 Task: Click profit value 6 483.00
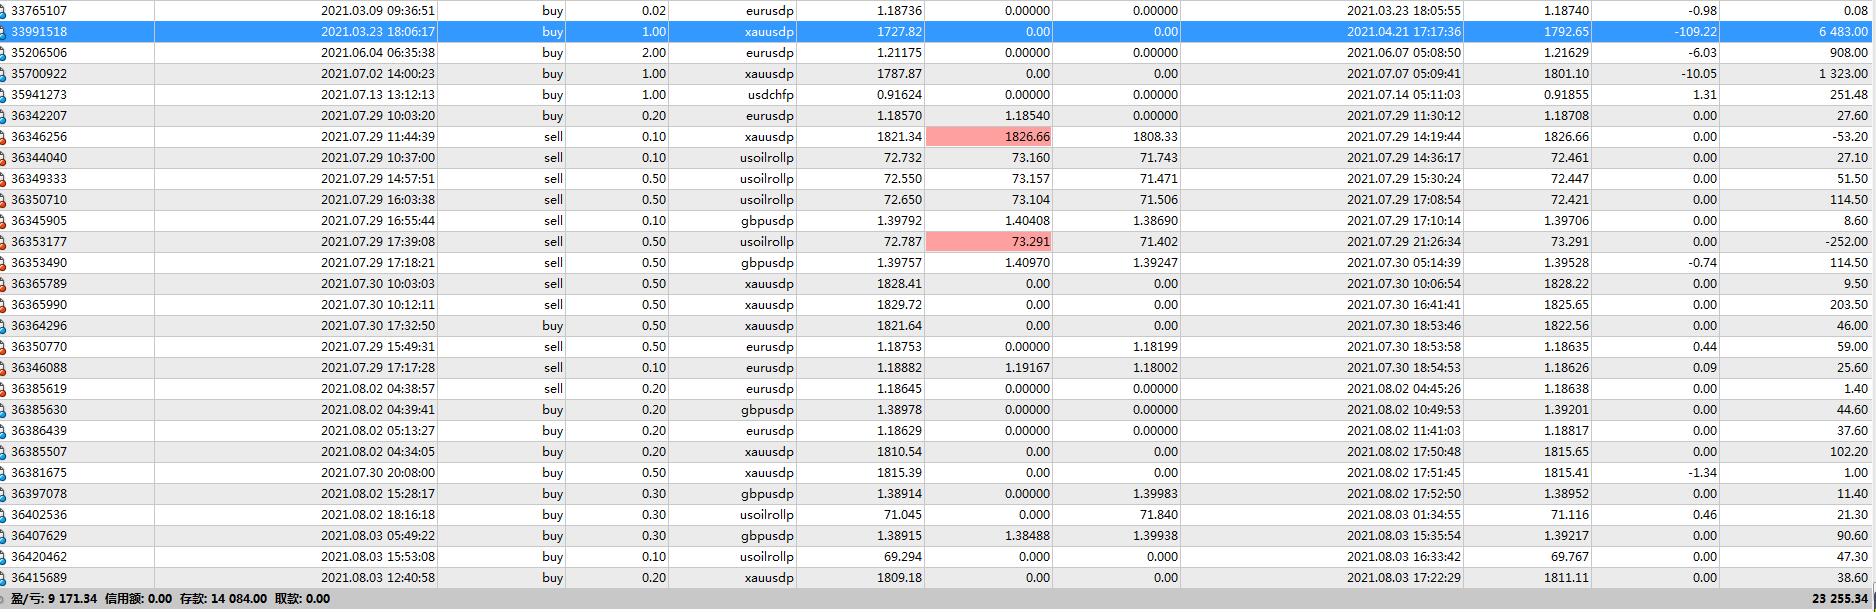click(x=1843, y=32)
